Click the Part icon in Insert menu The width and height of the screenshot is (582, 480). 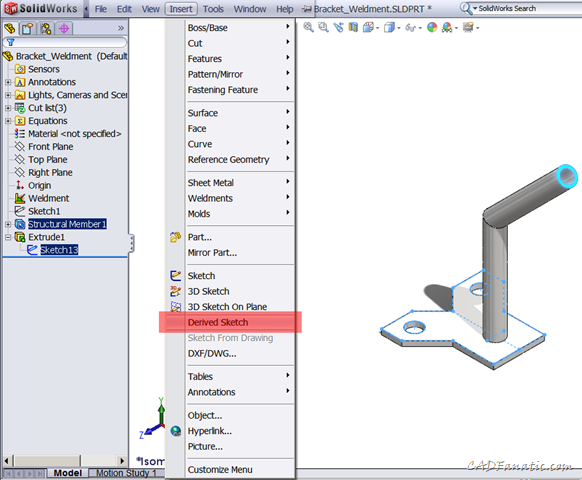pyautogui.click(x=176, y=237)
